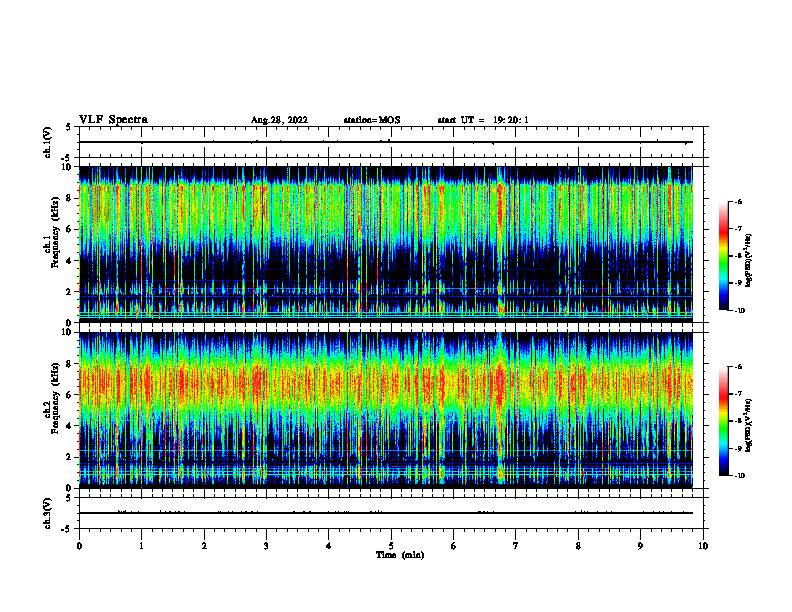Select the "start UT = 19:20: 1" text
This screenshot has width=792, height=612.
click(x=483, y=120)
